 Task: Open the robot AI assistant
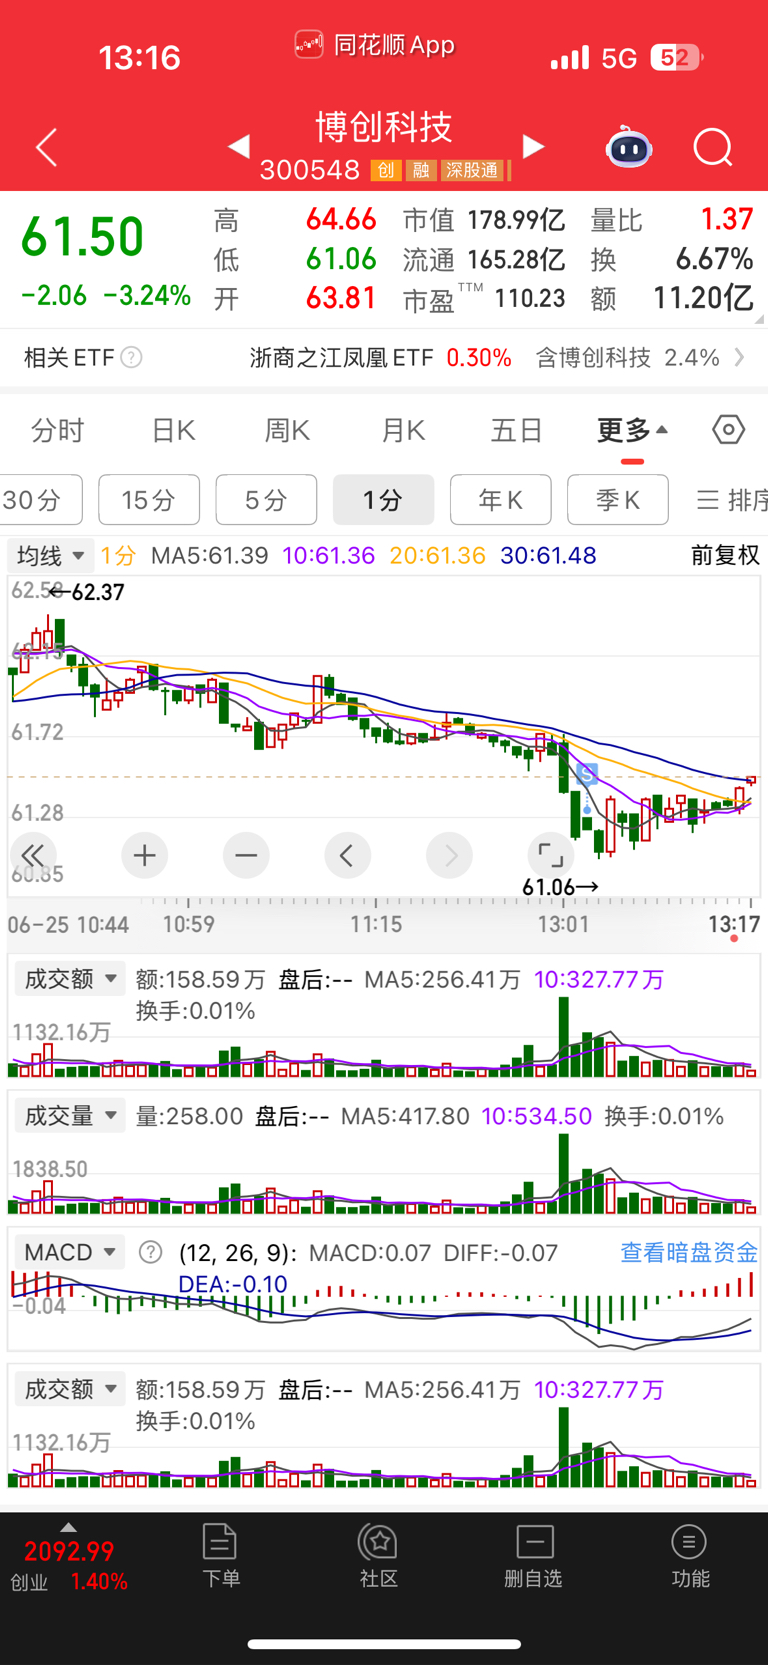point(629,148)
